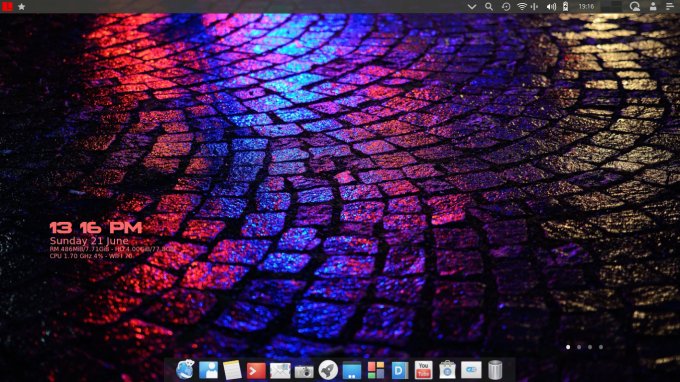Viewport: 680px width, 382px height.
Task: Open the yellow notes dock icon
Action: 232,370
